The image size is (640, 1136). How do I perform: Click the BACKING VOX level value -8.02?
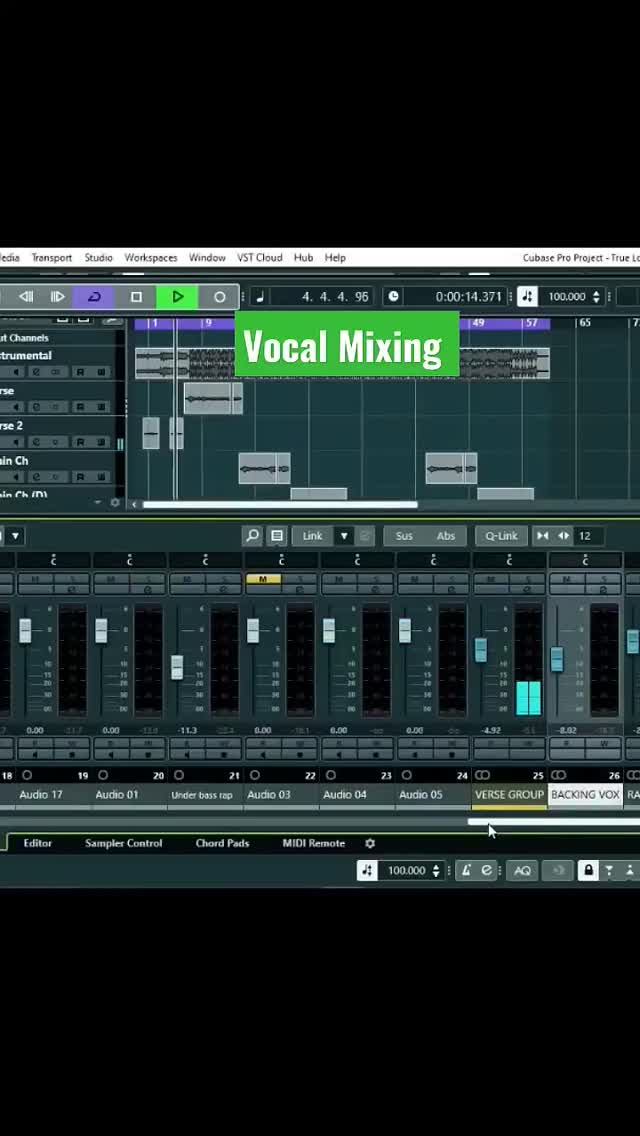[x=566, y=730]
